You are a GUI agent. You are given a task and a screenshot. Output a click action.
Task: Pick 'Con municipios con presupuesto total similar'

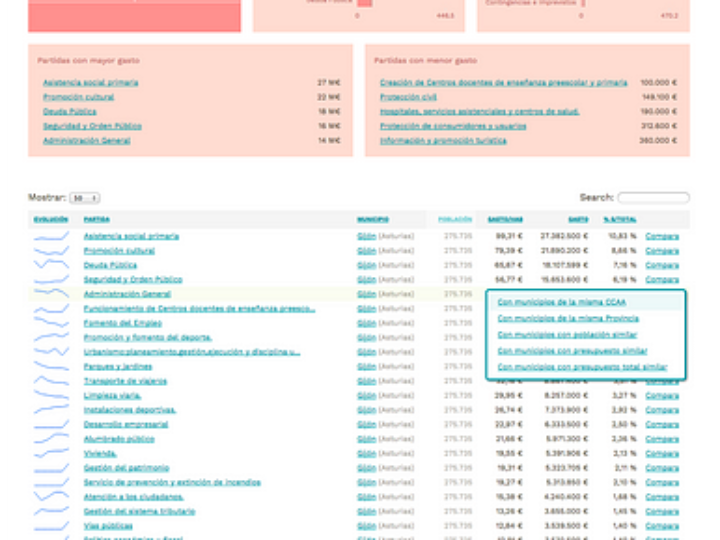pyautogui.click(x=582, y=367)
